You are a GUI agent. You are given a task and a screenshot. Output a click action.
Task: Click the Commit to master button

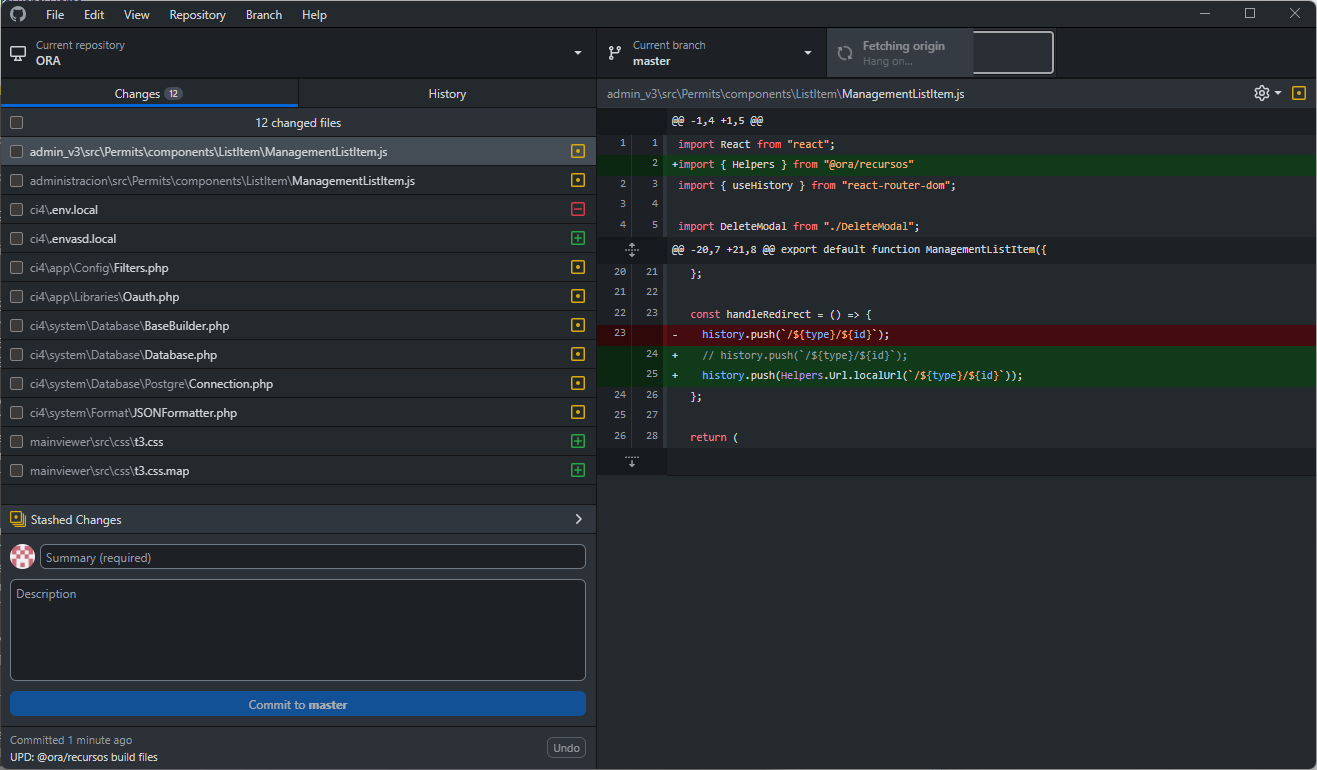(x=298, y=704)
